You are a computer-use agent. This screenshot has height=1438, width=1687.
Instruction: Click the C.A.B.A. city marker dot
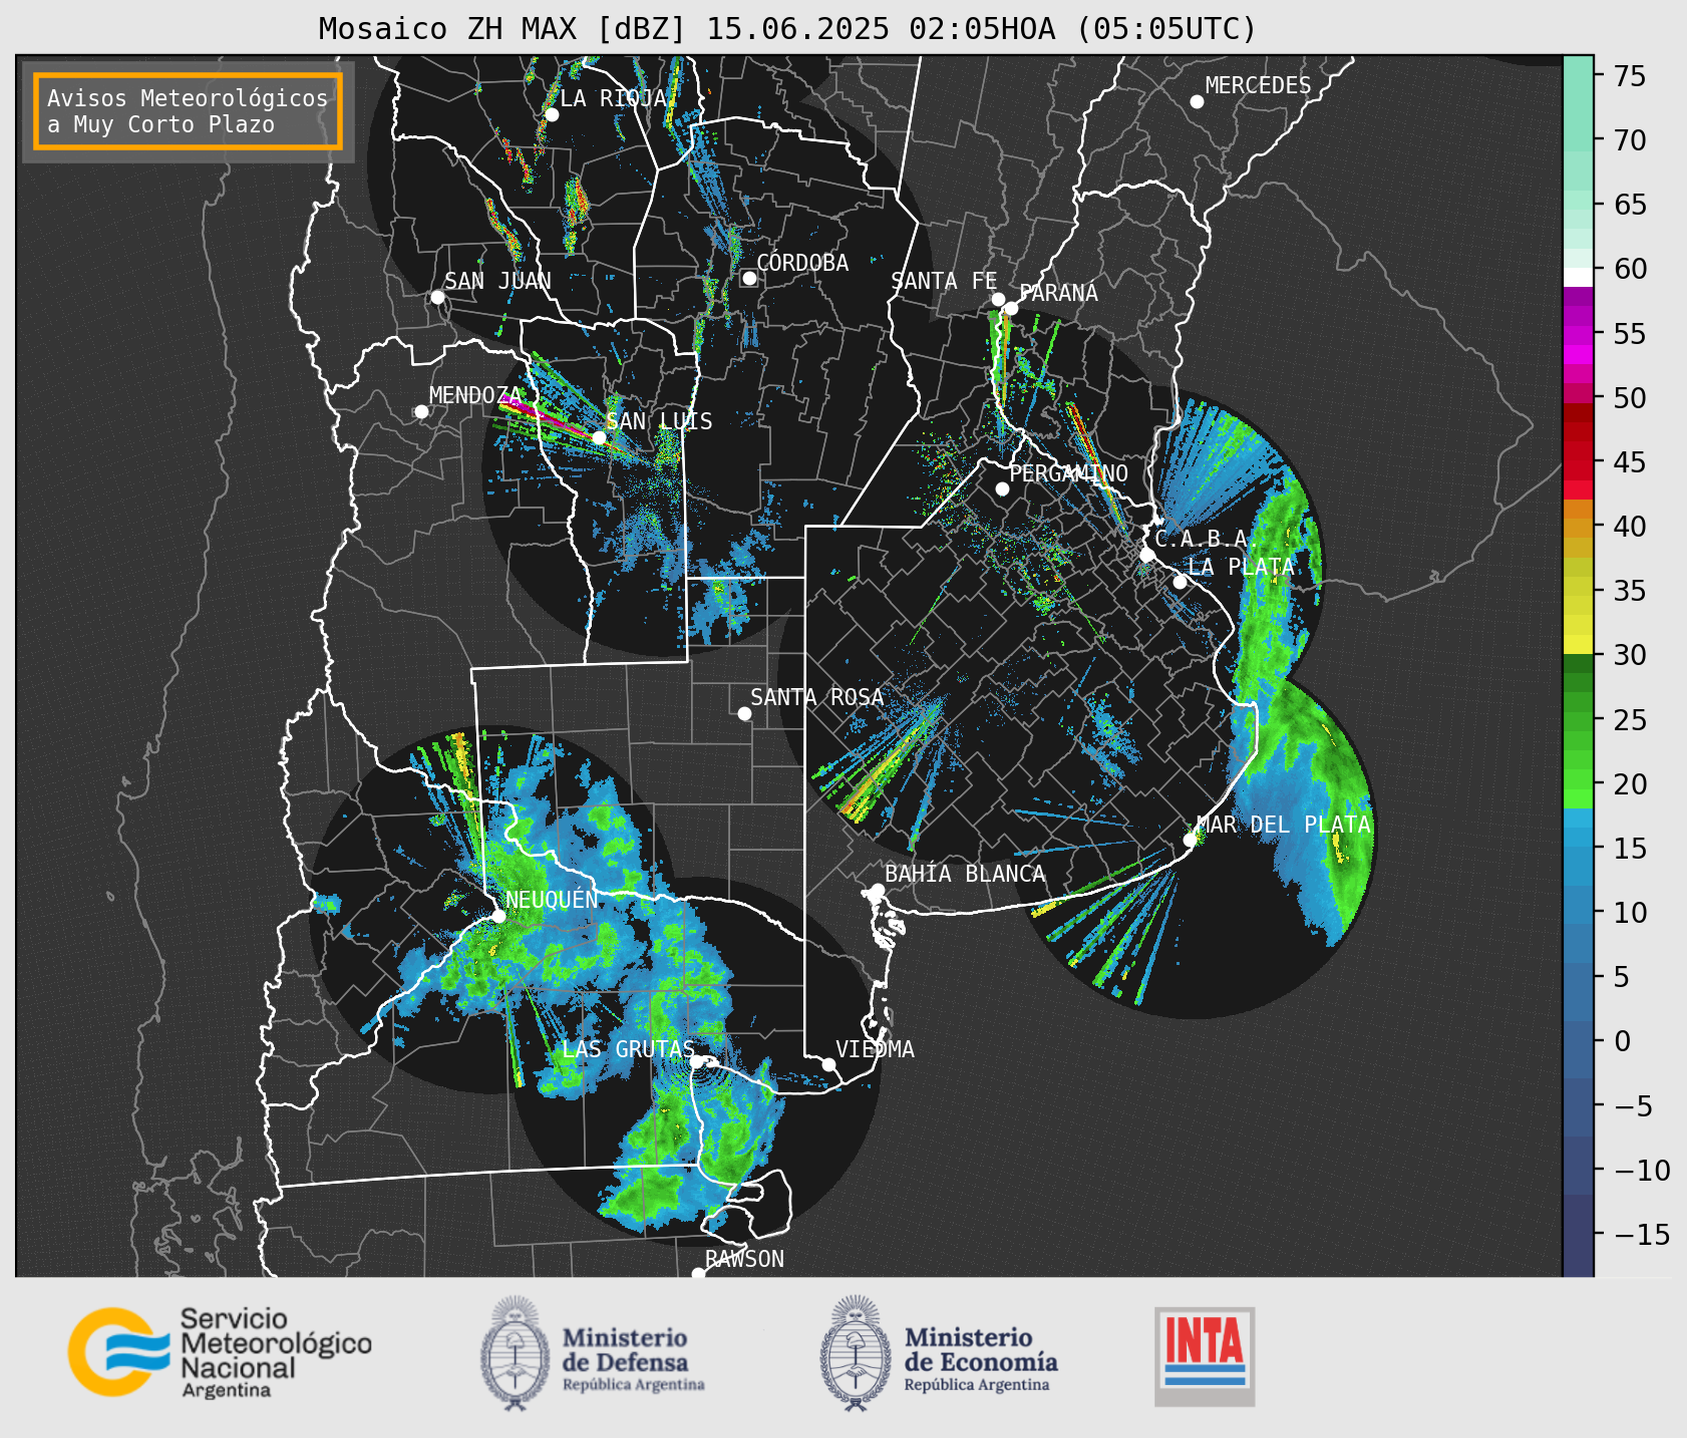1147,555
